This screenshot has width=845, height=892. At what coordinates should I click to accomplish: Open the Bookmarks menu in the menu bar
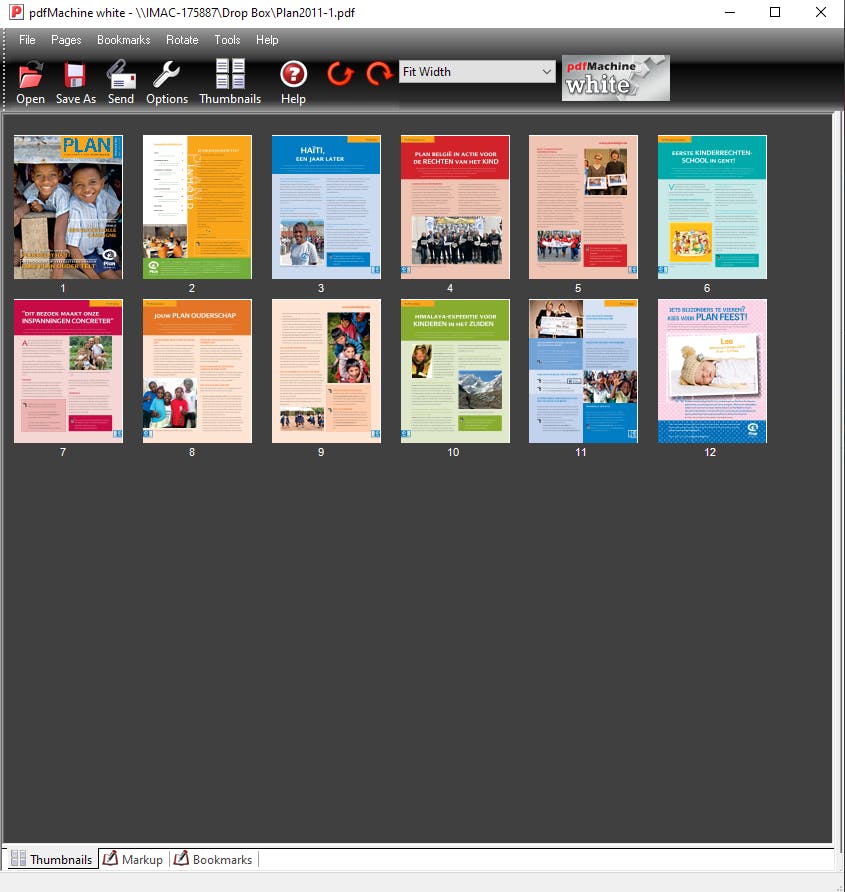(x=123, y=40)
